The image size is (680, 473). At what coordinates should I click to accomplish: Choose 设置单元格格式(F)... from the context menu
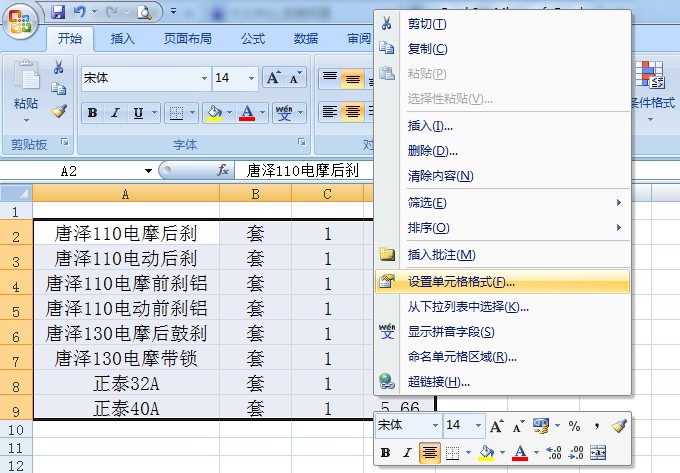(x=503, y=282)
